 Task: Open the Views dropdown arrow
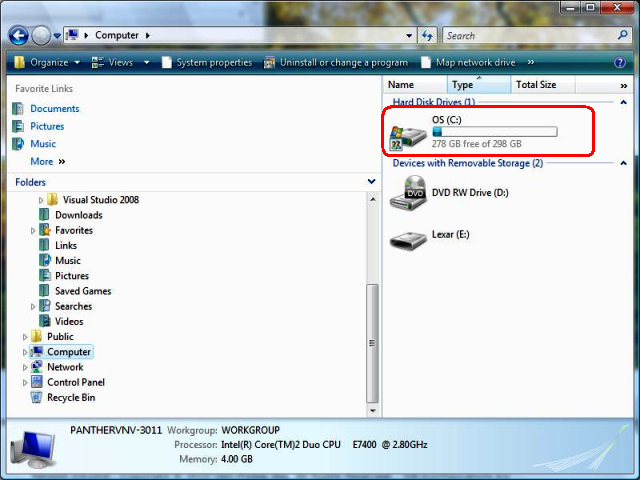coord(146,62)
